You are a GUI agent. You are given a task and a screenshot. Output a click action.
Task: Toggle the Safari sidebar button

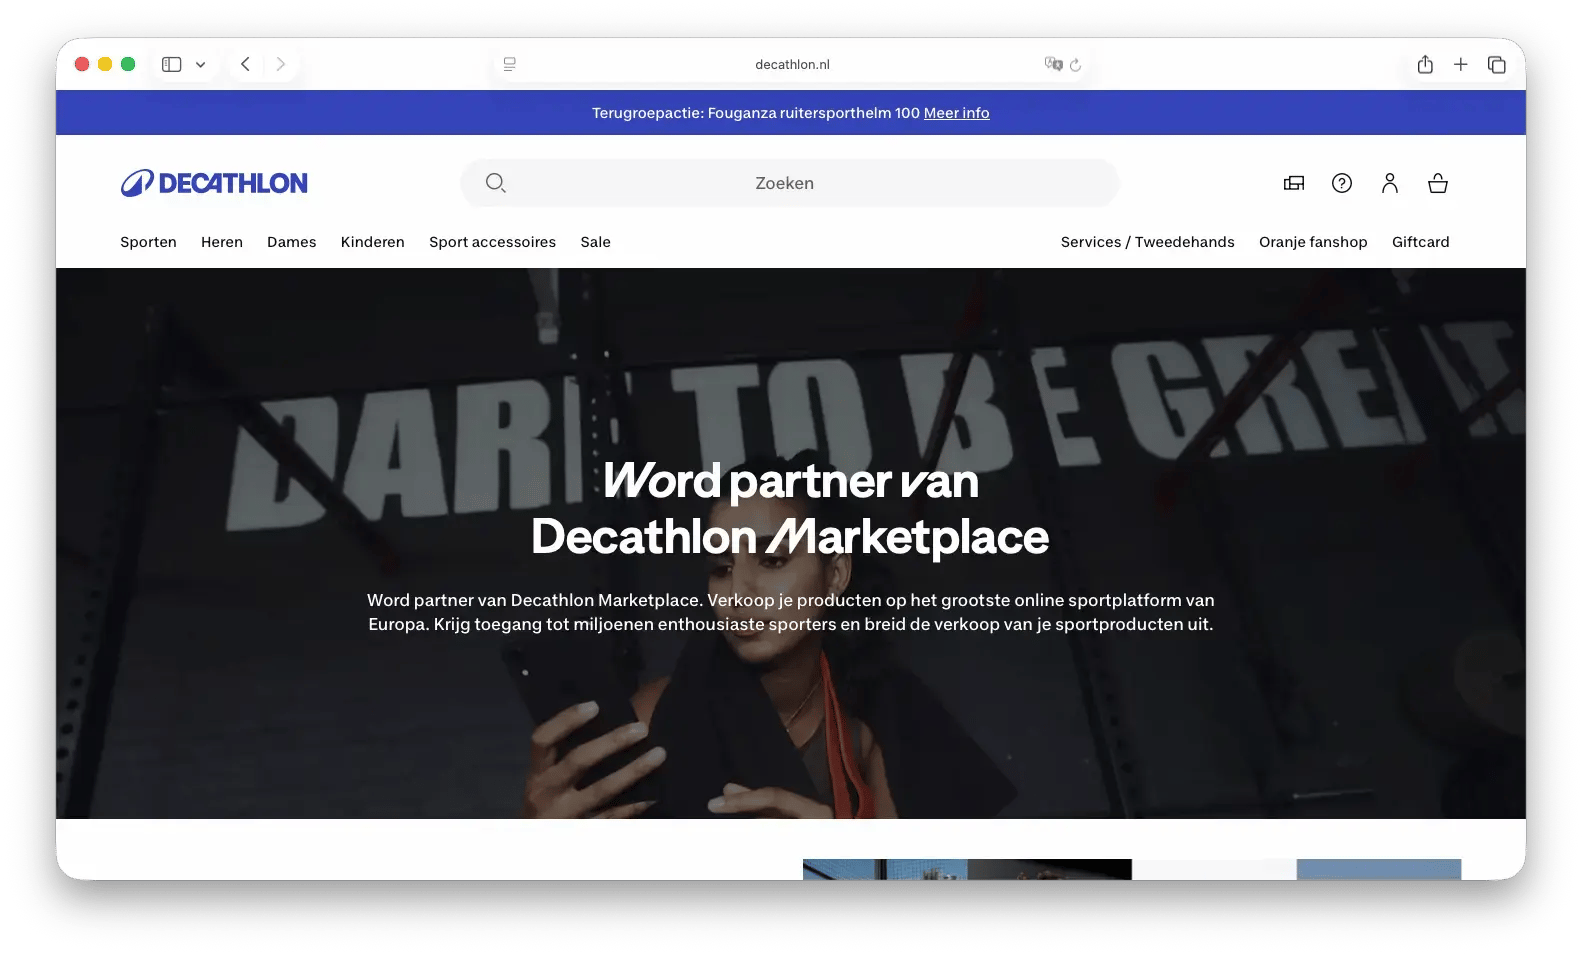[172, 64]
